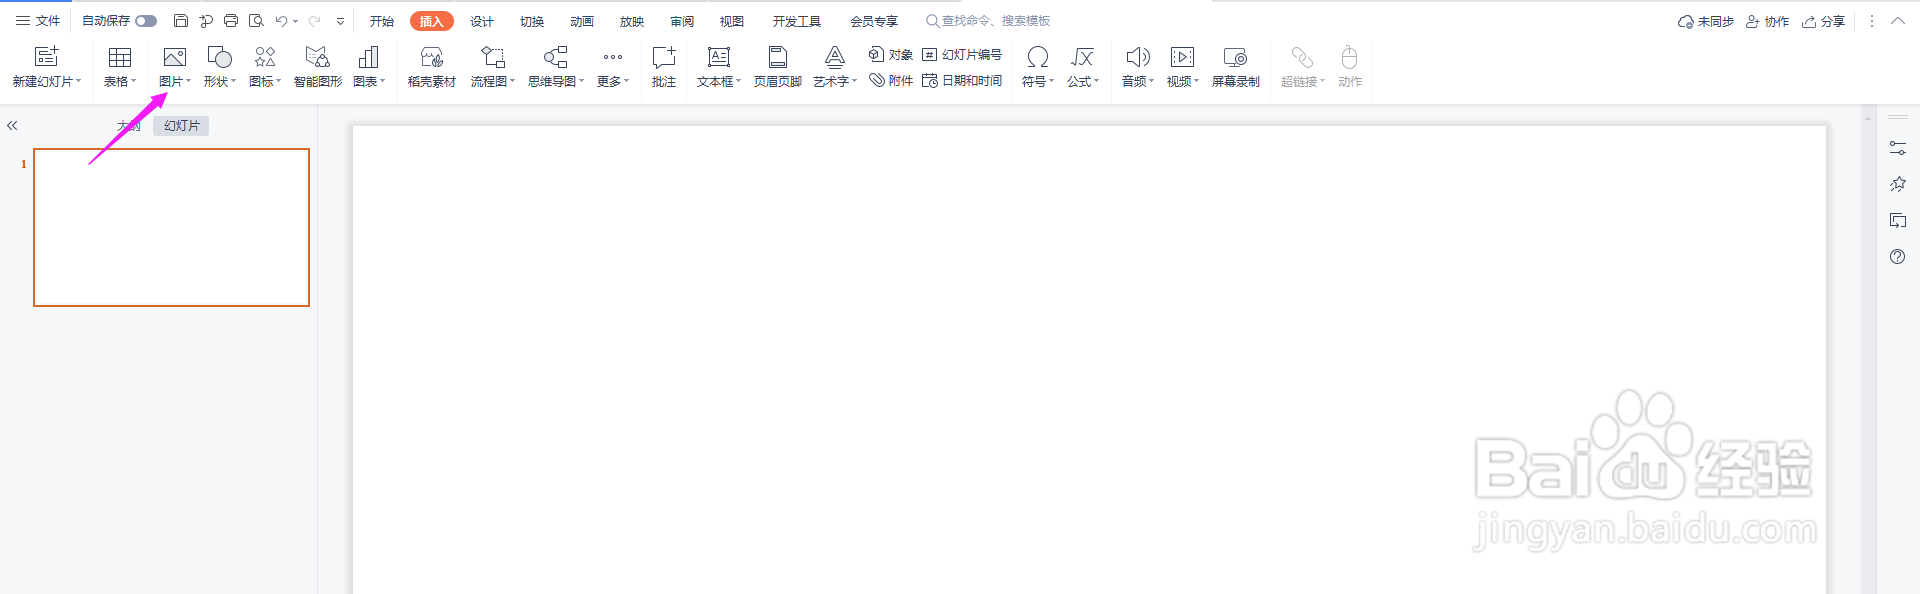Insert a Text Box icon
The height and width of the screenshot is (594, 1920).
click(x=719, y=57)
